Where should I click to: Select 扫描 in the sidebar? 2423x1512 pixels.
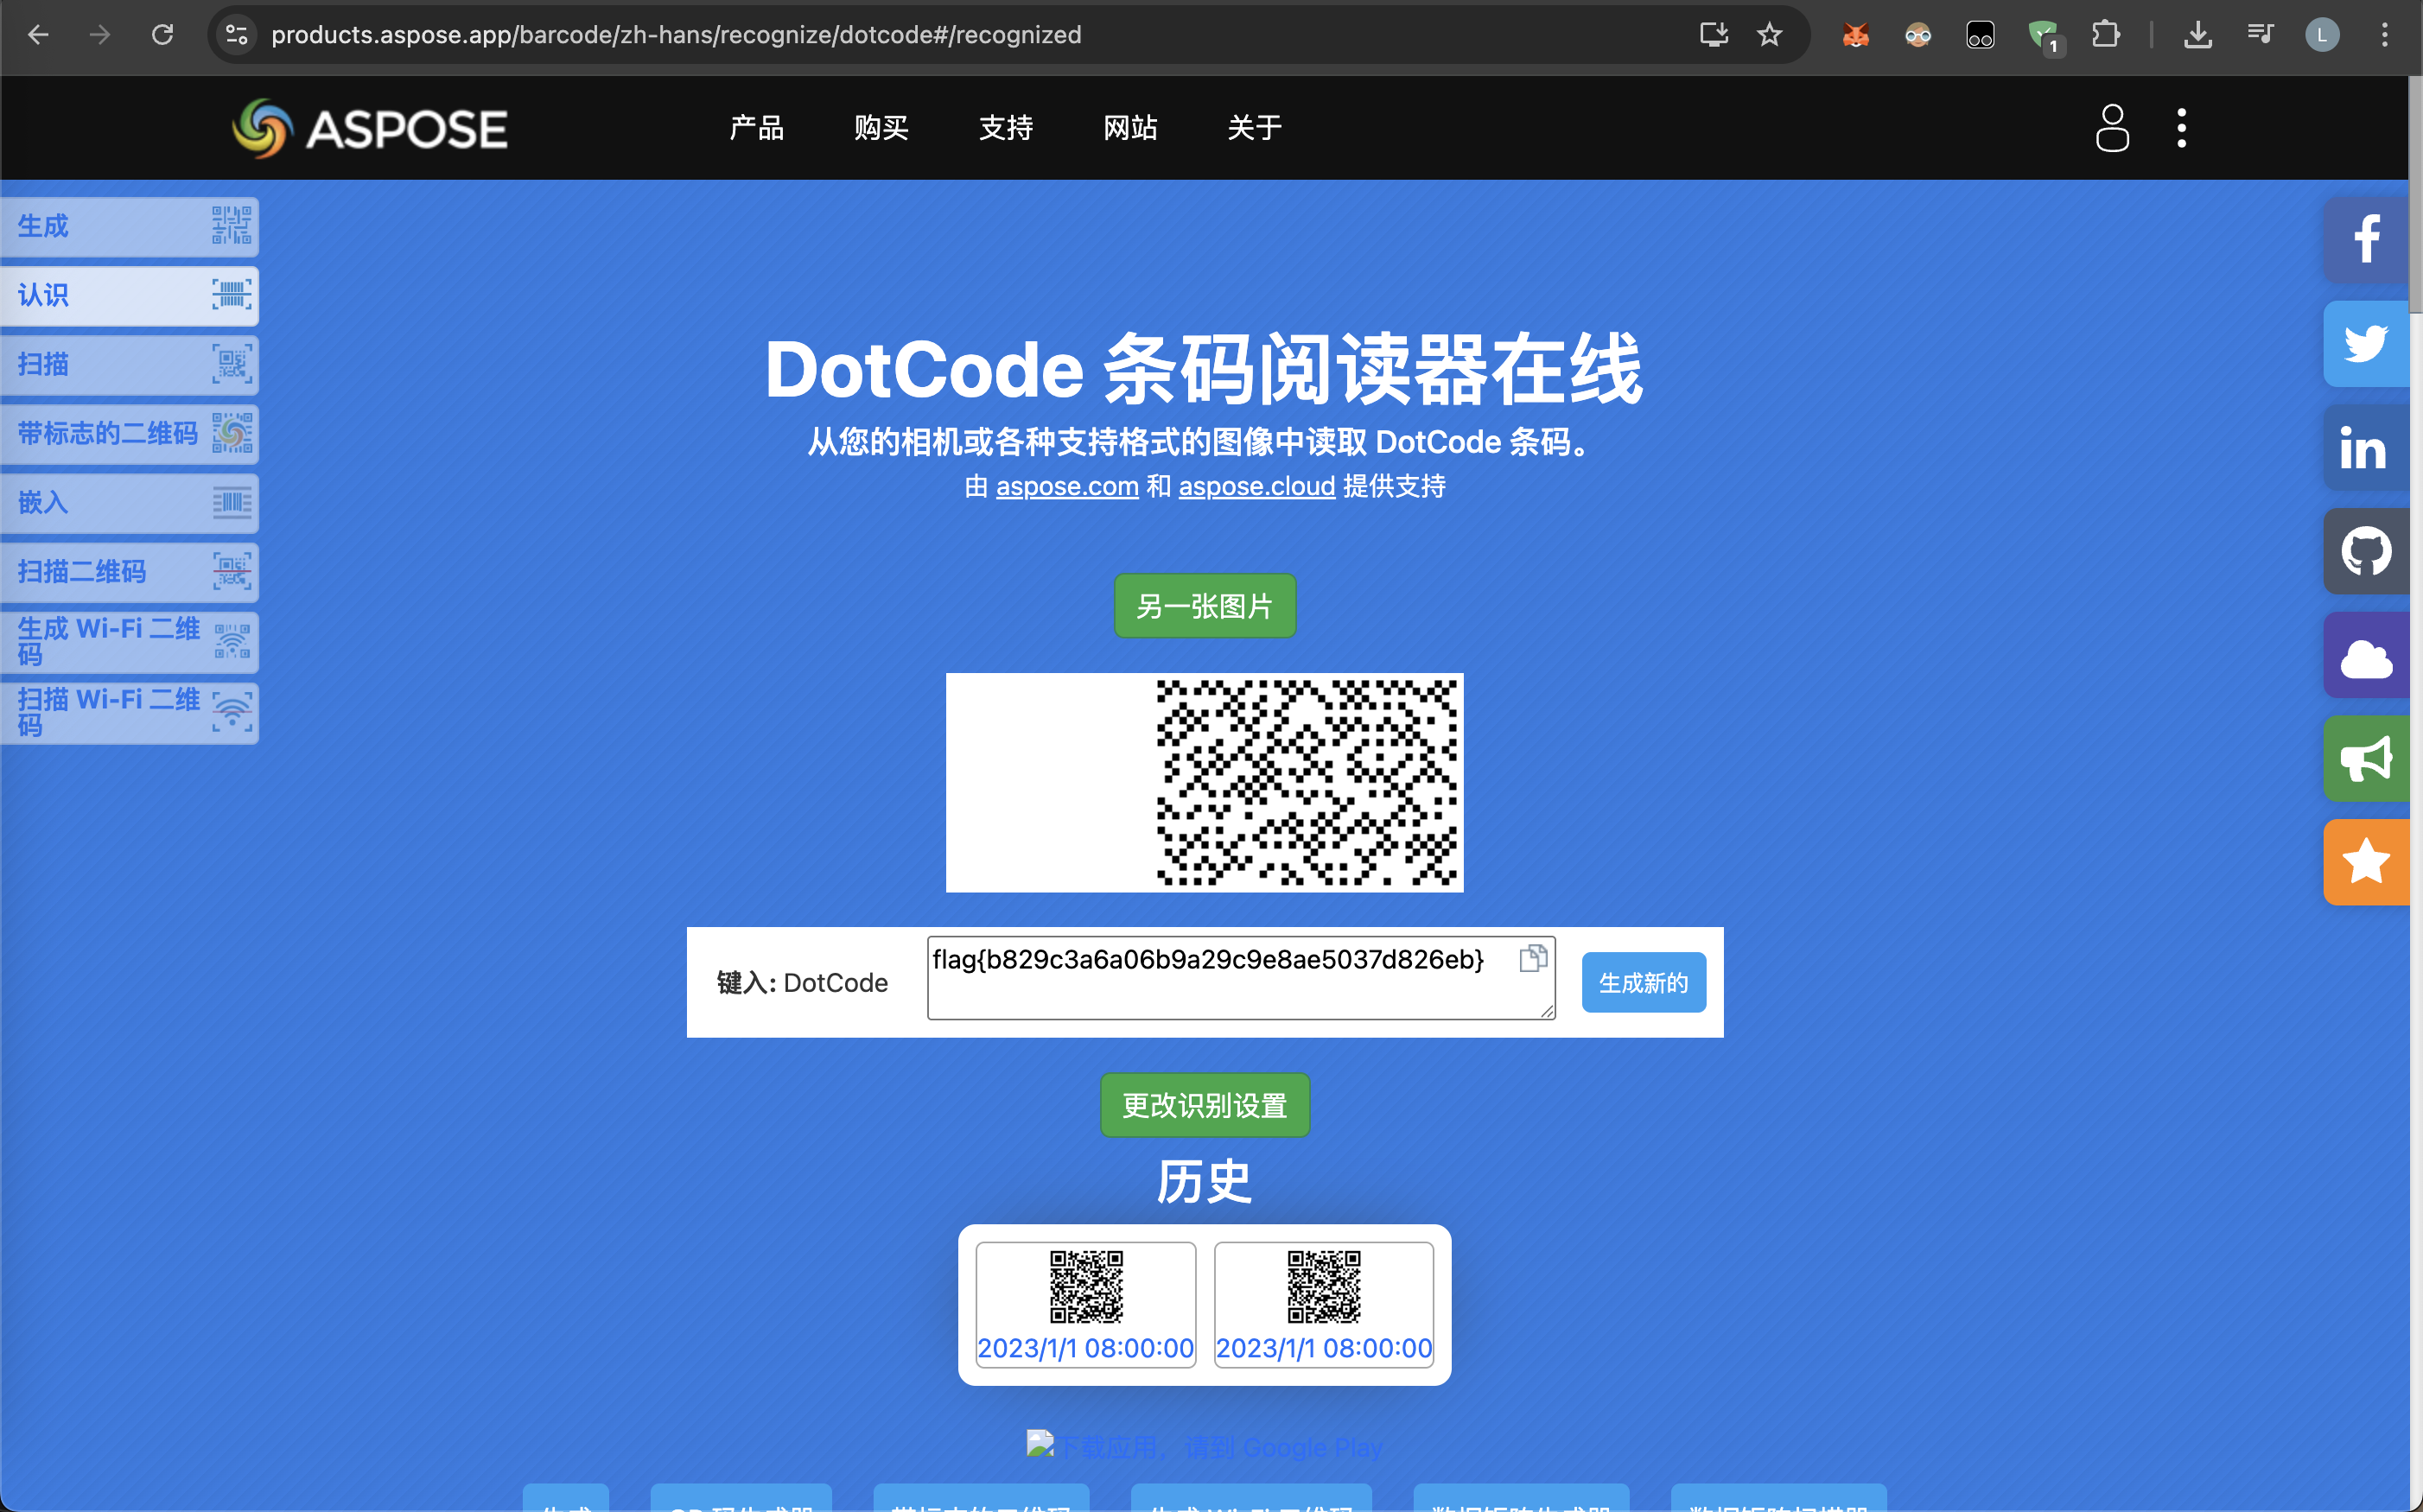[x=129, y=364]
